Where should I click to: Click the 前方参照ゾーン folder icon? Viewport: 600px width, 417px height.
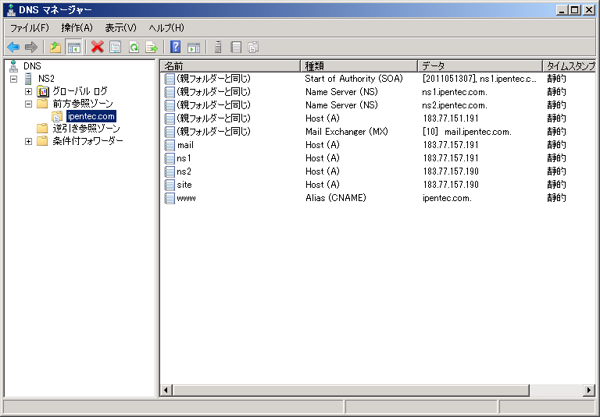pos(42,104)
